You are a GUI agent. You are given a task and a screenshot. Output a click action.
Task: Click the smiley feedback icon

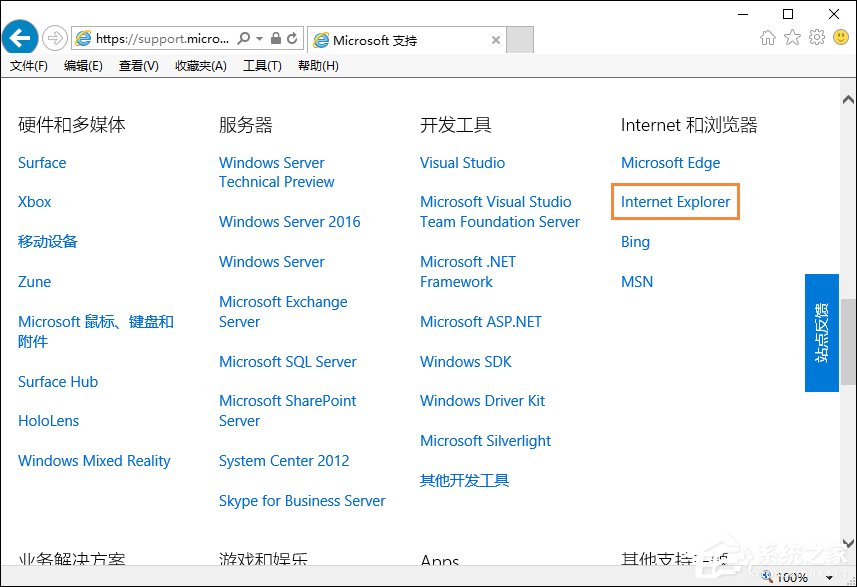(840, 38)
